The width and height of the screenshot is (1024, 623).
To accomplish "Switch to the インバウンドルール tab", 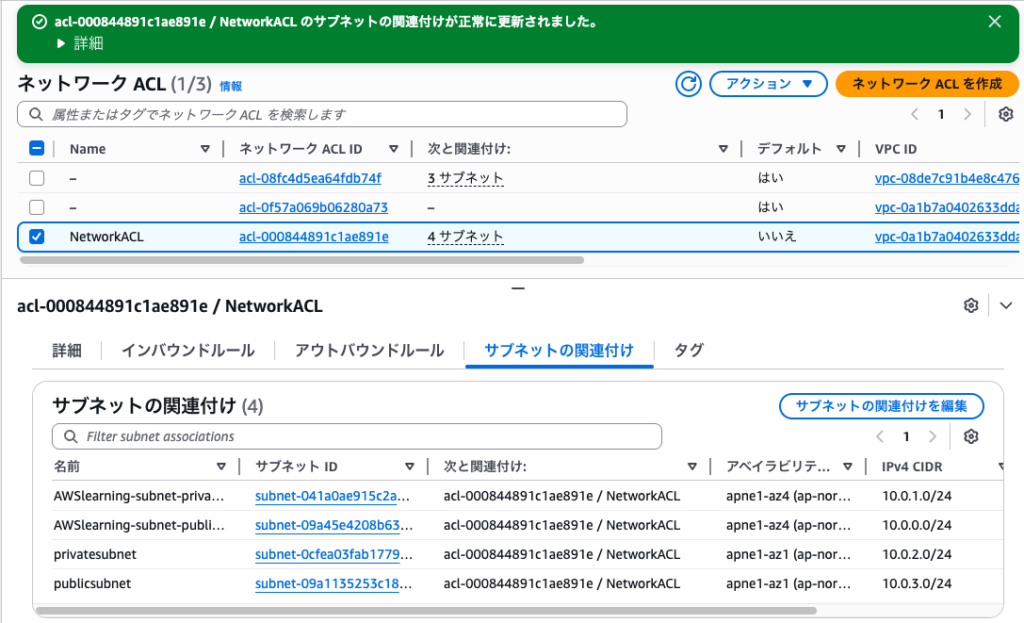I will [x=188, y=350].
